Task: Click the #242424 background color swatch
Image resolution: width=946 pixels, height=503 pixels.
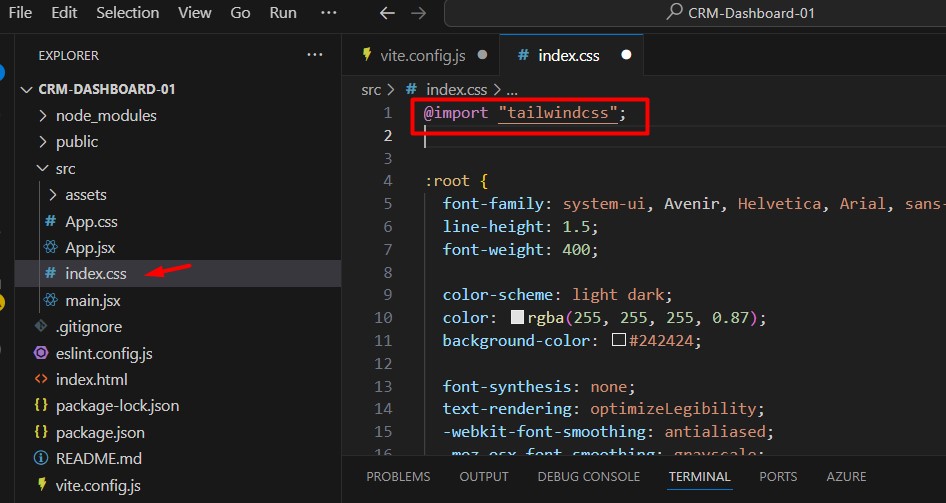Action: pos(619,341)
